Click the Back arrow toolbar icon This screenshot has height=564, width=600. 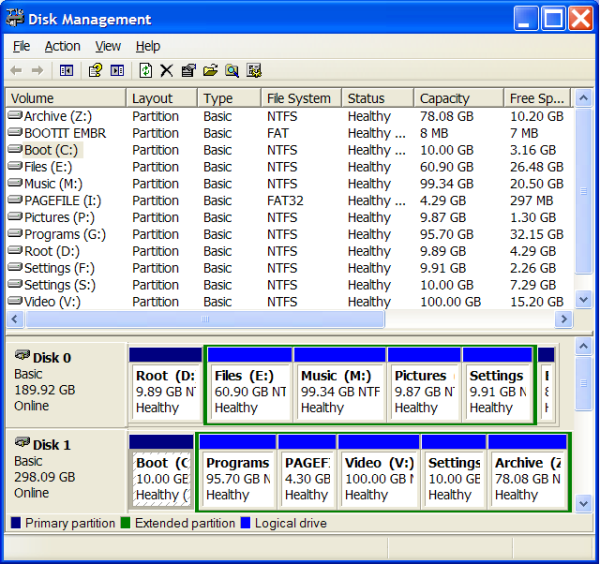pos(16,70)
